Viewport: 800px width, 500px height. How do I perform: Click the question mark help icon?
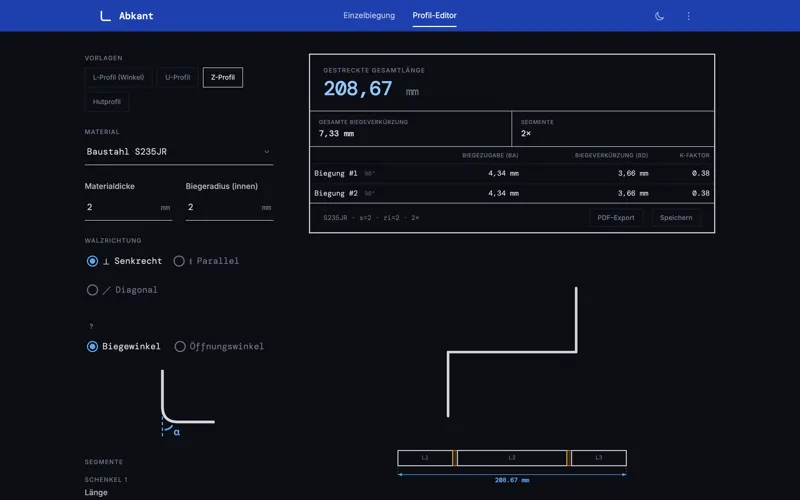(91, 326)
